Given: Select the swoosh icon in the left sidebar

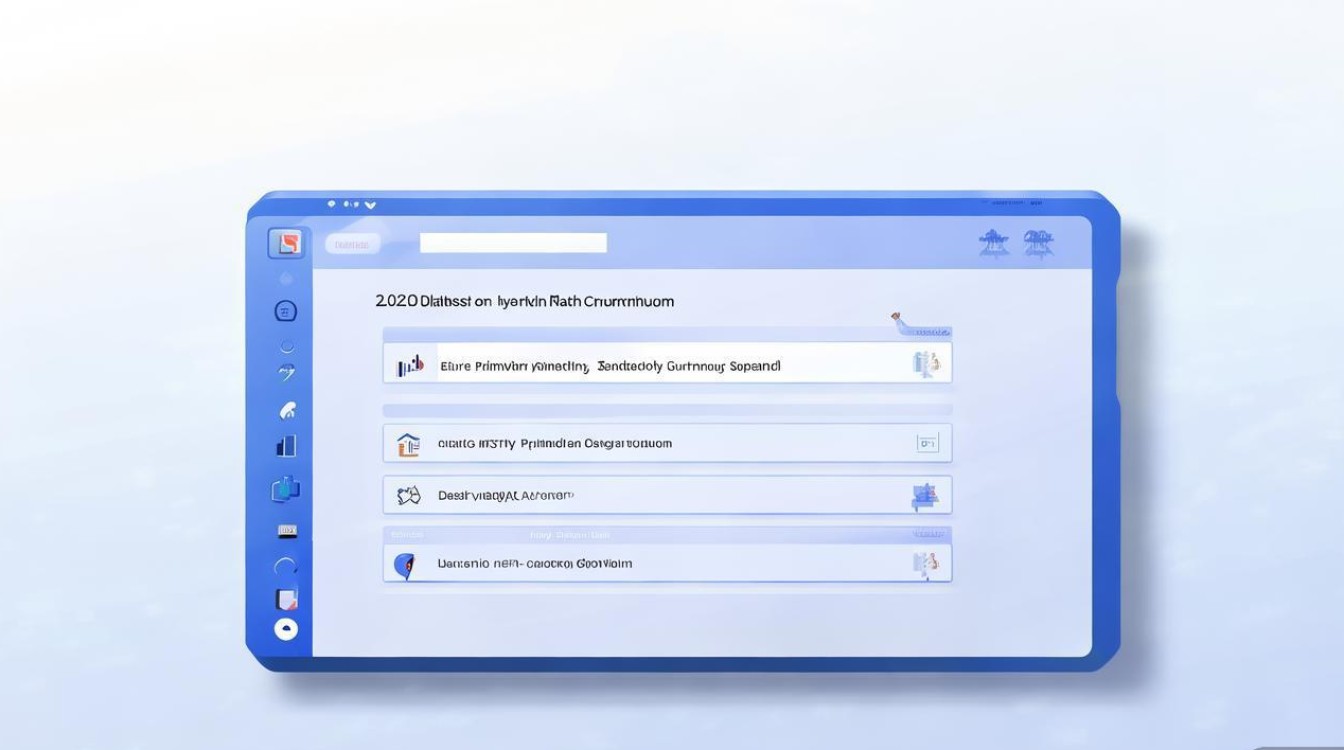Looking at the screenshot, I should coord(286,373).
